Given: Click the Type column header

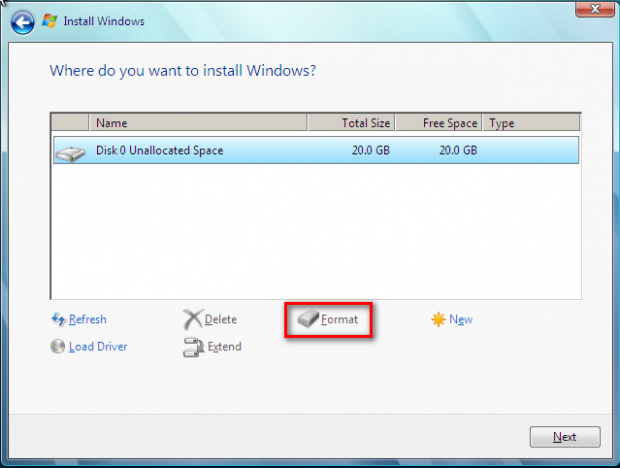Looking at the screenshot, I should (531, 123).
